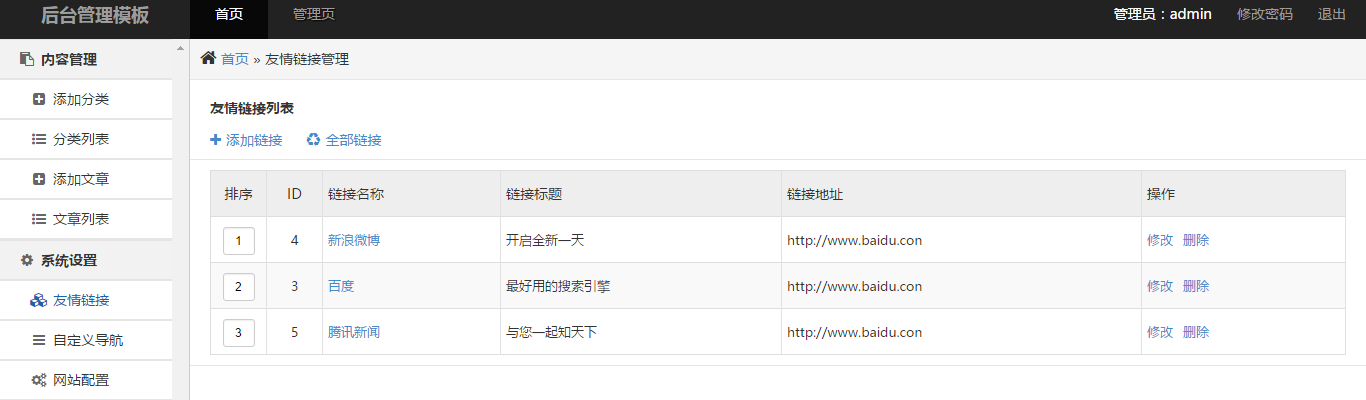Click the 排序 column header

[238, 194]
